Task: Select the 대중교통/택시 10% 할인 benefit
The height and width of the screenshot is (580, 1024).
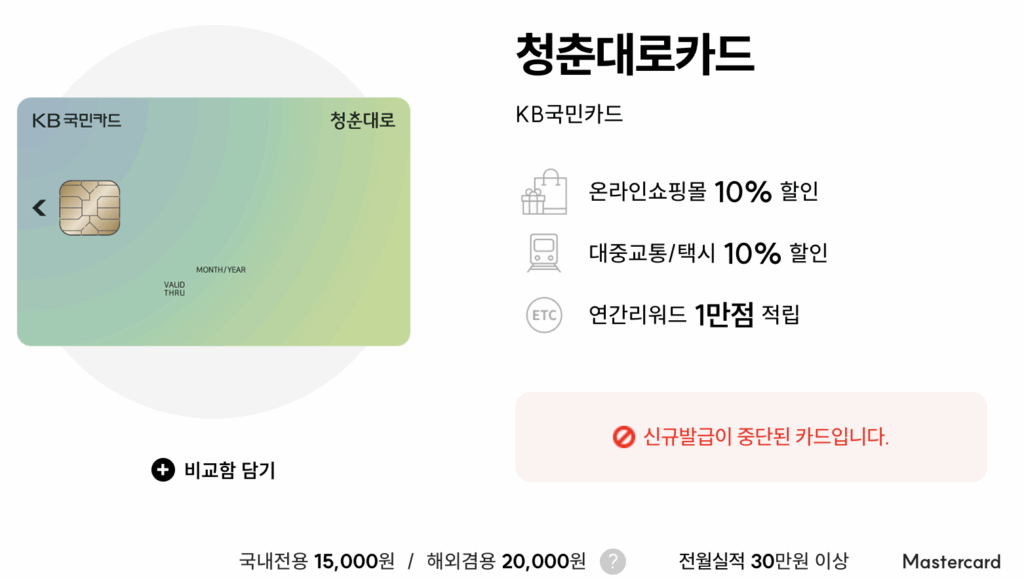Action: [x=708, y=253]
